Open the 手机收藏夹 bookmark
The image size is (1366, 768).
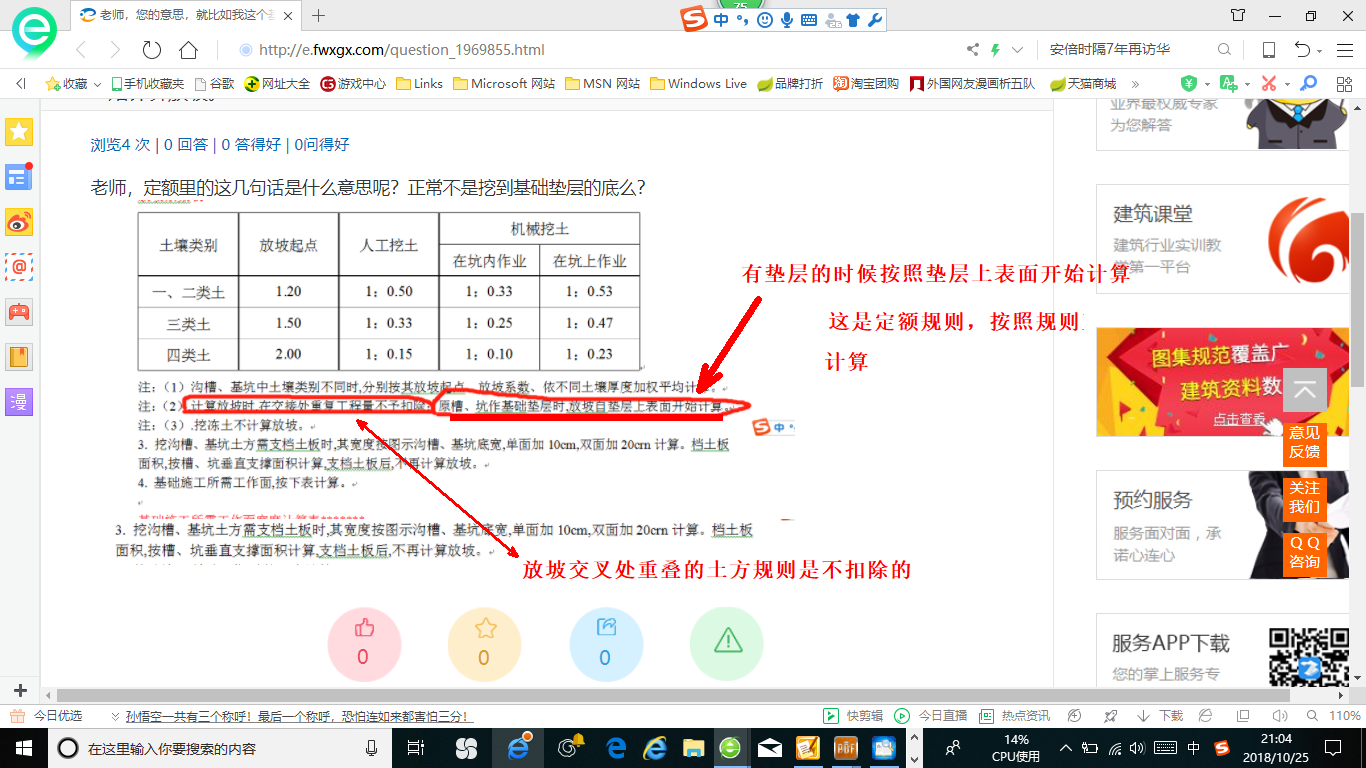pos(148,84)
